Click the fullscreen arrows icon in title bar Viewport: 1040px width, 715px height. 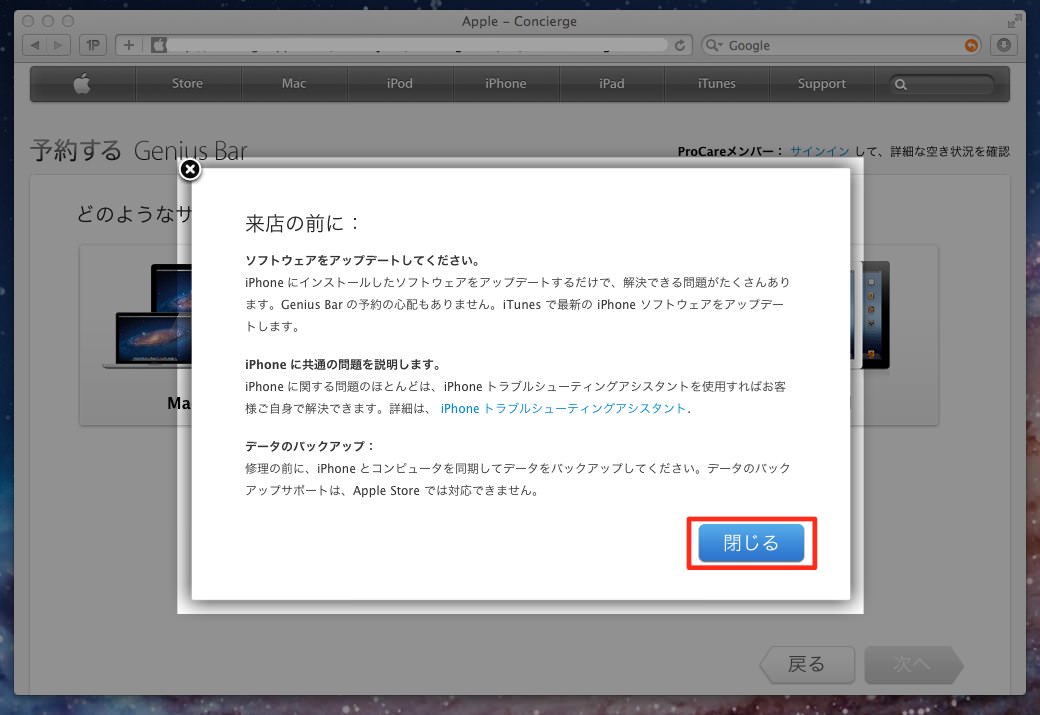tap(1013, 21)
